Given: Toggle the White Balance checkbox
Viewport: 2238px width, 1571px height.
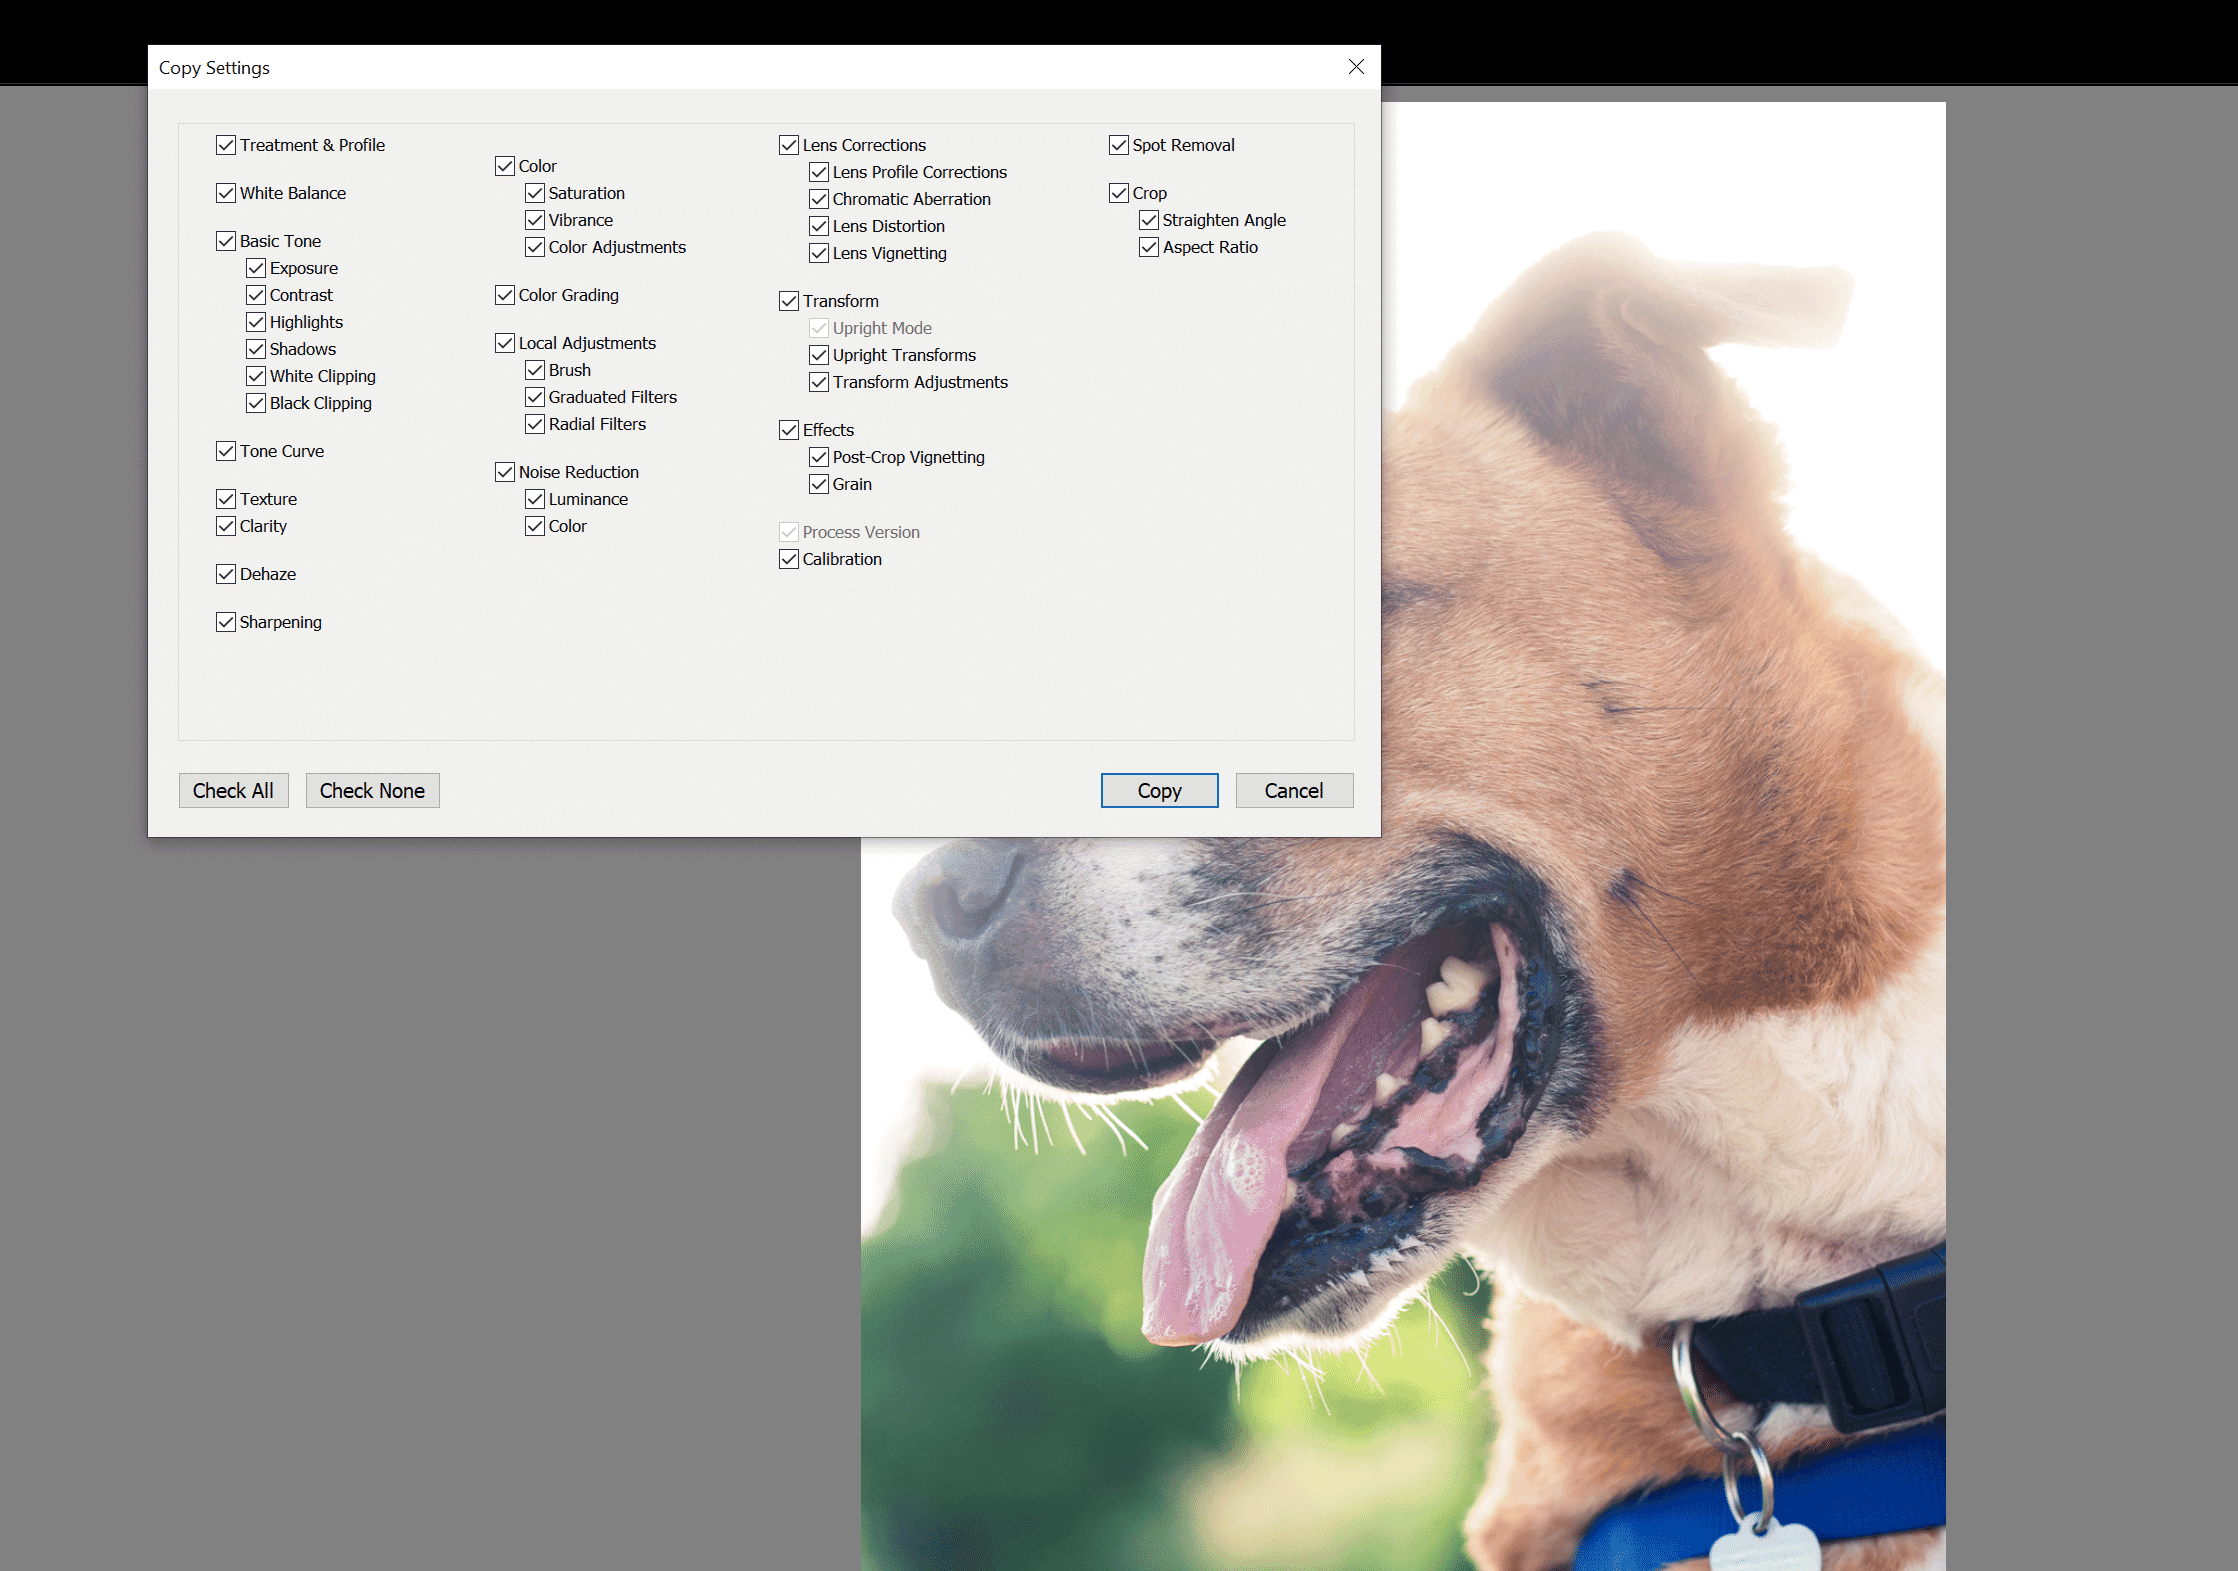Looking at the screenshot, I should (226, 193).
